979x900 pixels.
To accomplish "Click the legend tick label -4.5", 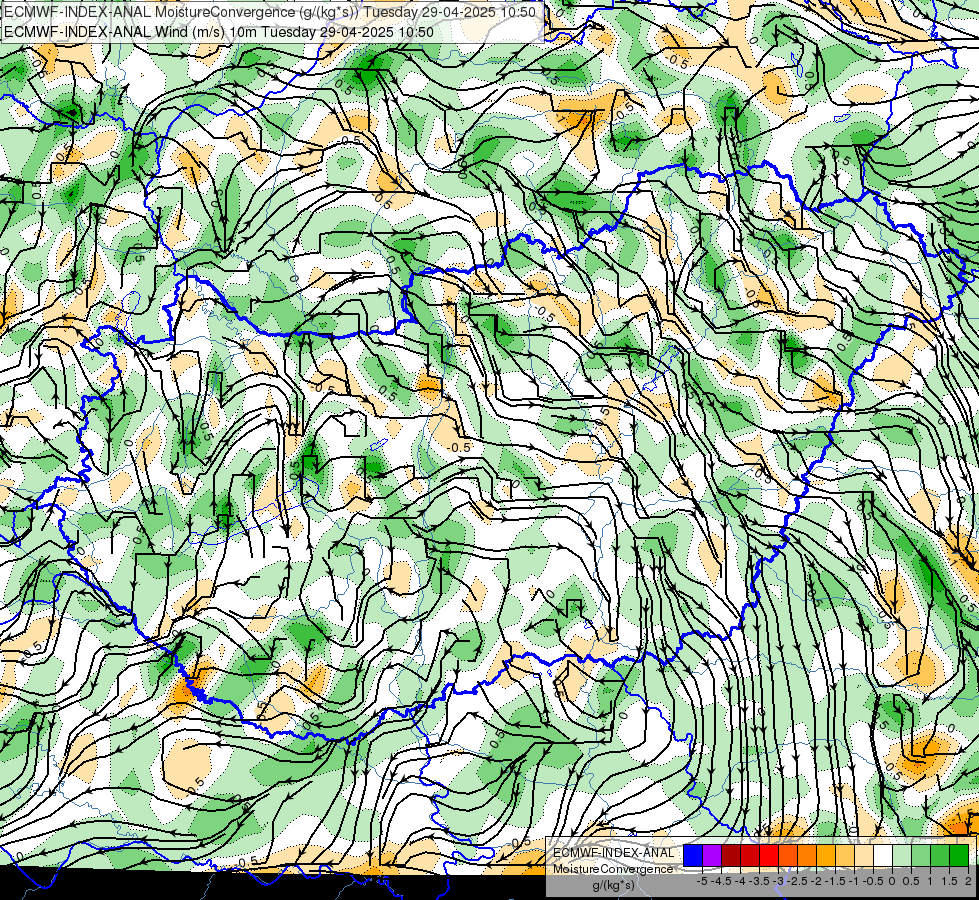I will (722, 881).
